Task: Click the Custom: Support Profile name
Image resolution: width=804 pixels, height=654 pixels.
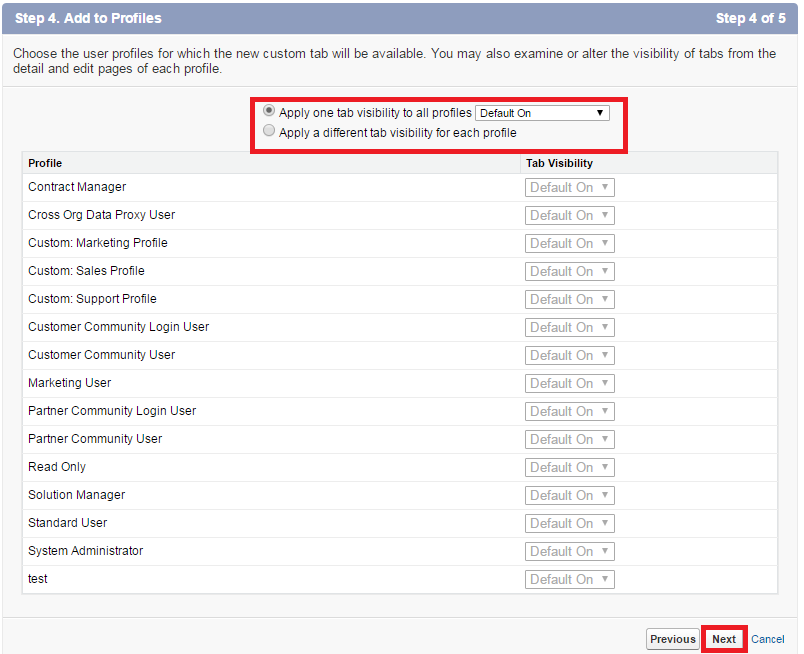Action: click(x=92, y=299)
